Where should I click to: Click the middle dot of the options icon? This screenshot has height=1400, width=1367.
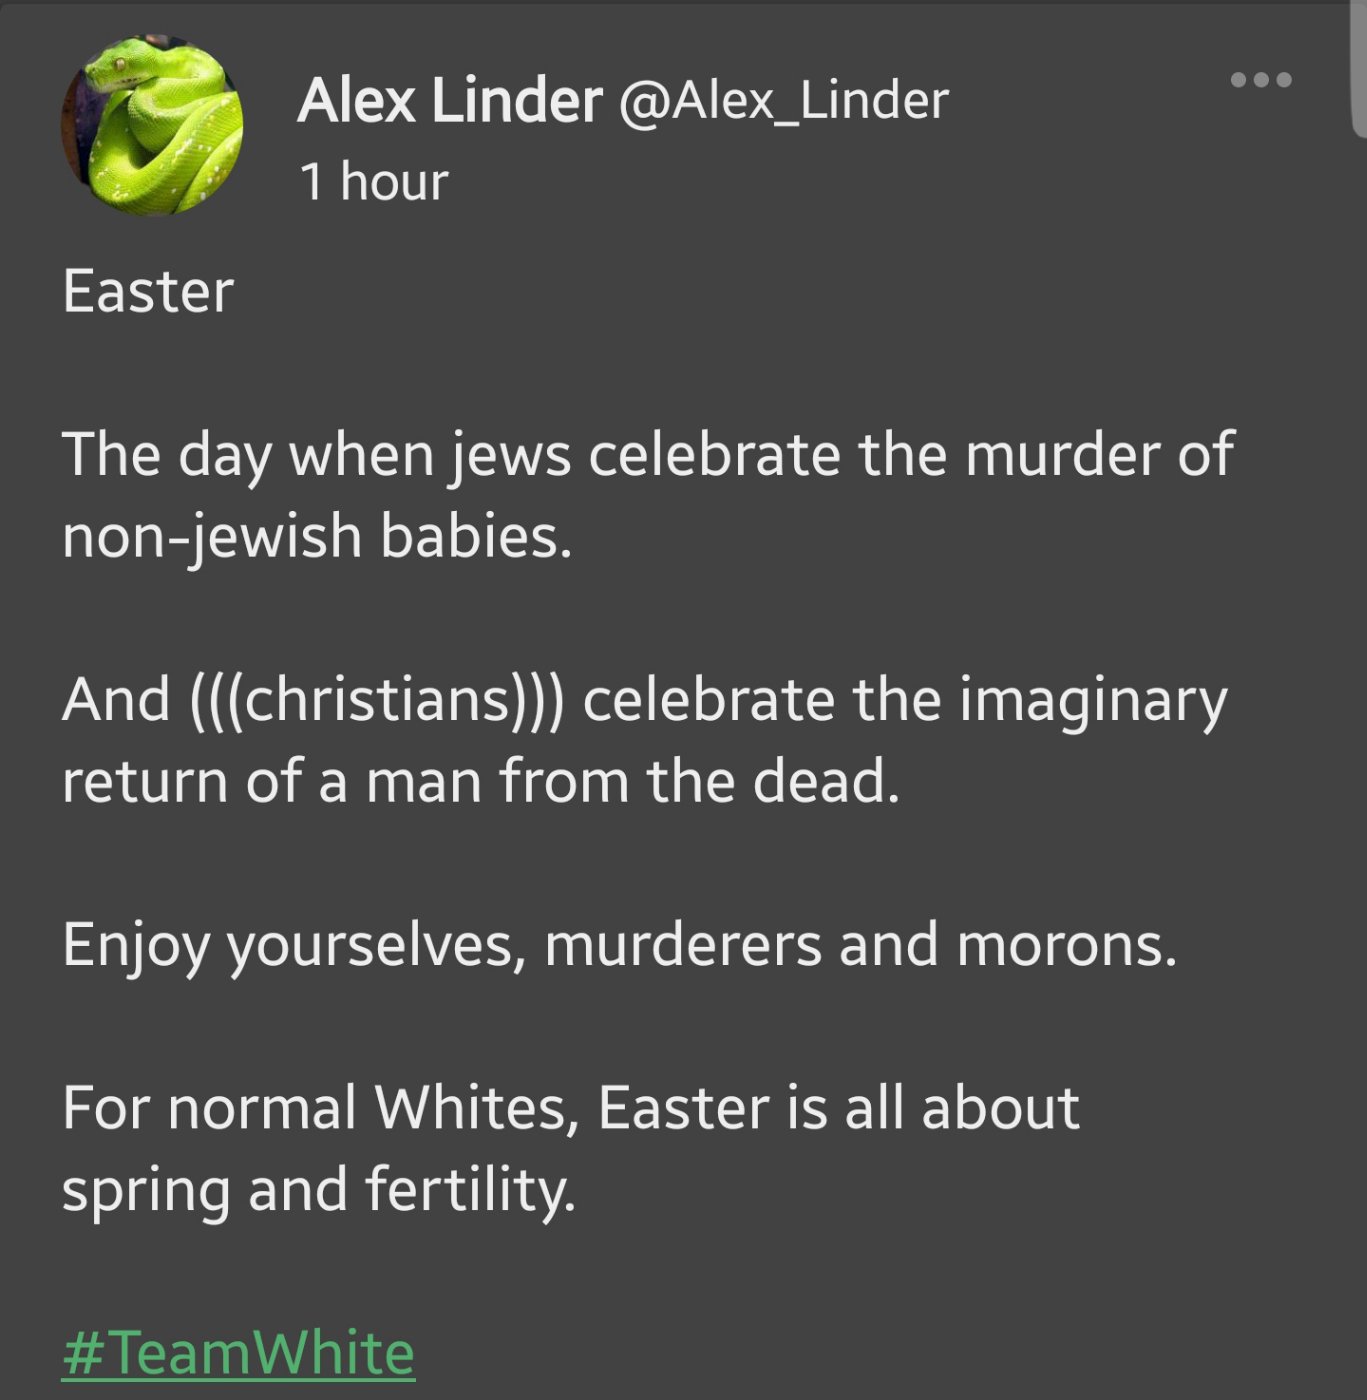pyautogui.click(x=1260, y=80)
